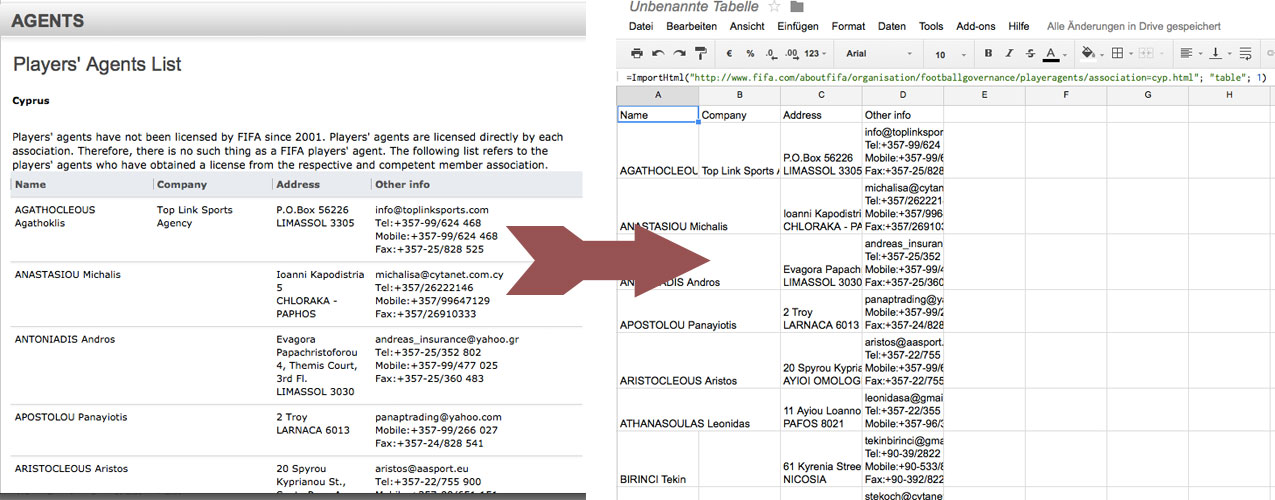Click 'Players' Agents List' heading on webpage
This screenshot has height=500, width=1275.
[97, 64]
